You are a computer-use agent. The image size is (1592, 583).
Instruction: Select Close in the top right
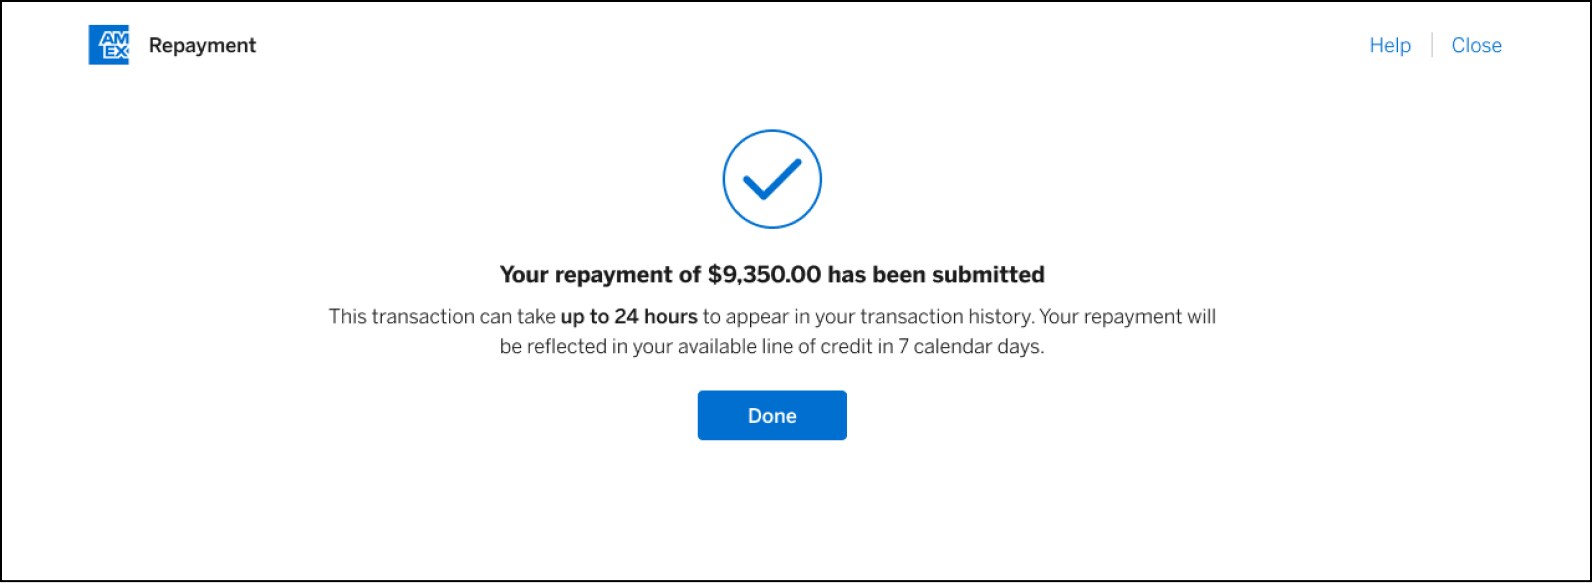coord(1477,45)
